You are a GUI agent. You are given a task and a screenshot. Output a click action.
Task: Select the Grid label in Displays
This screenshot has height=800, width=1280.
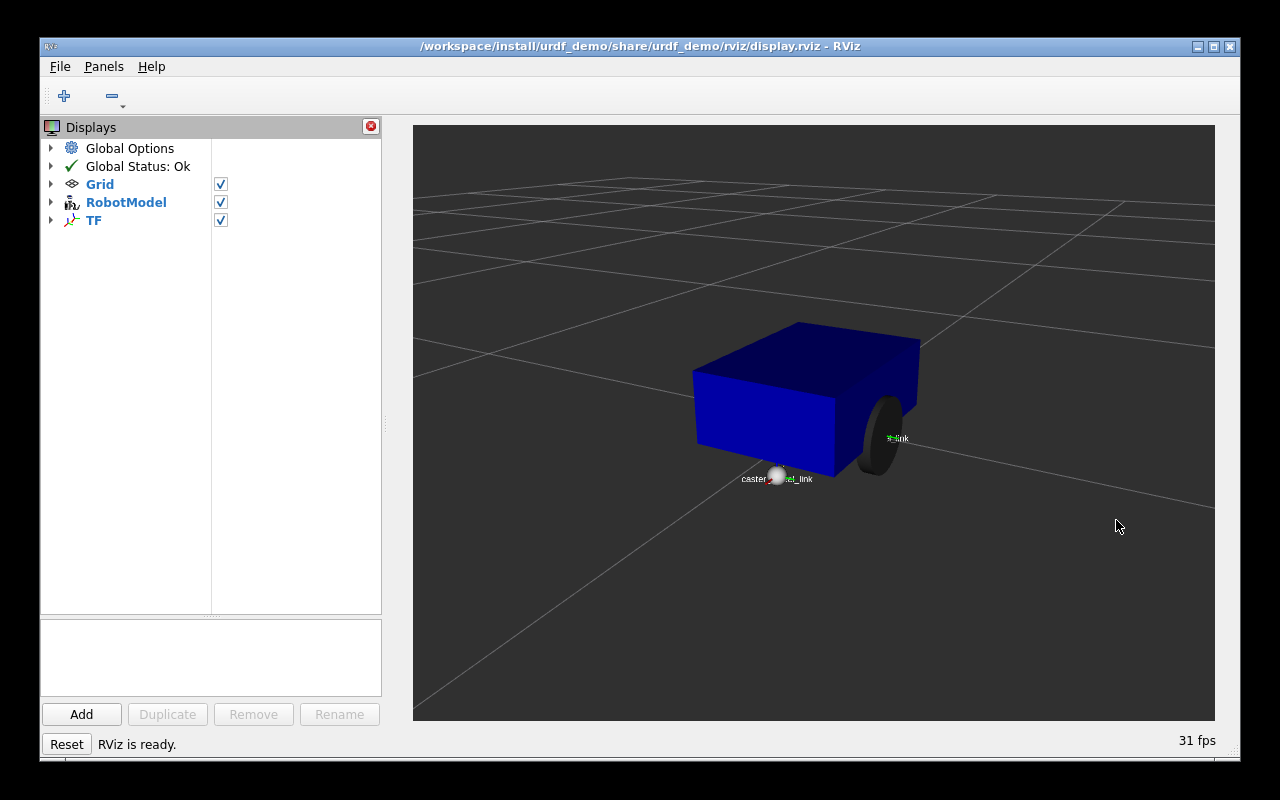coord(100,184)
